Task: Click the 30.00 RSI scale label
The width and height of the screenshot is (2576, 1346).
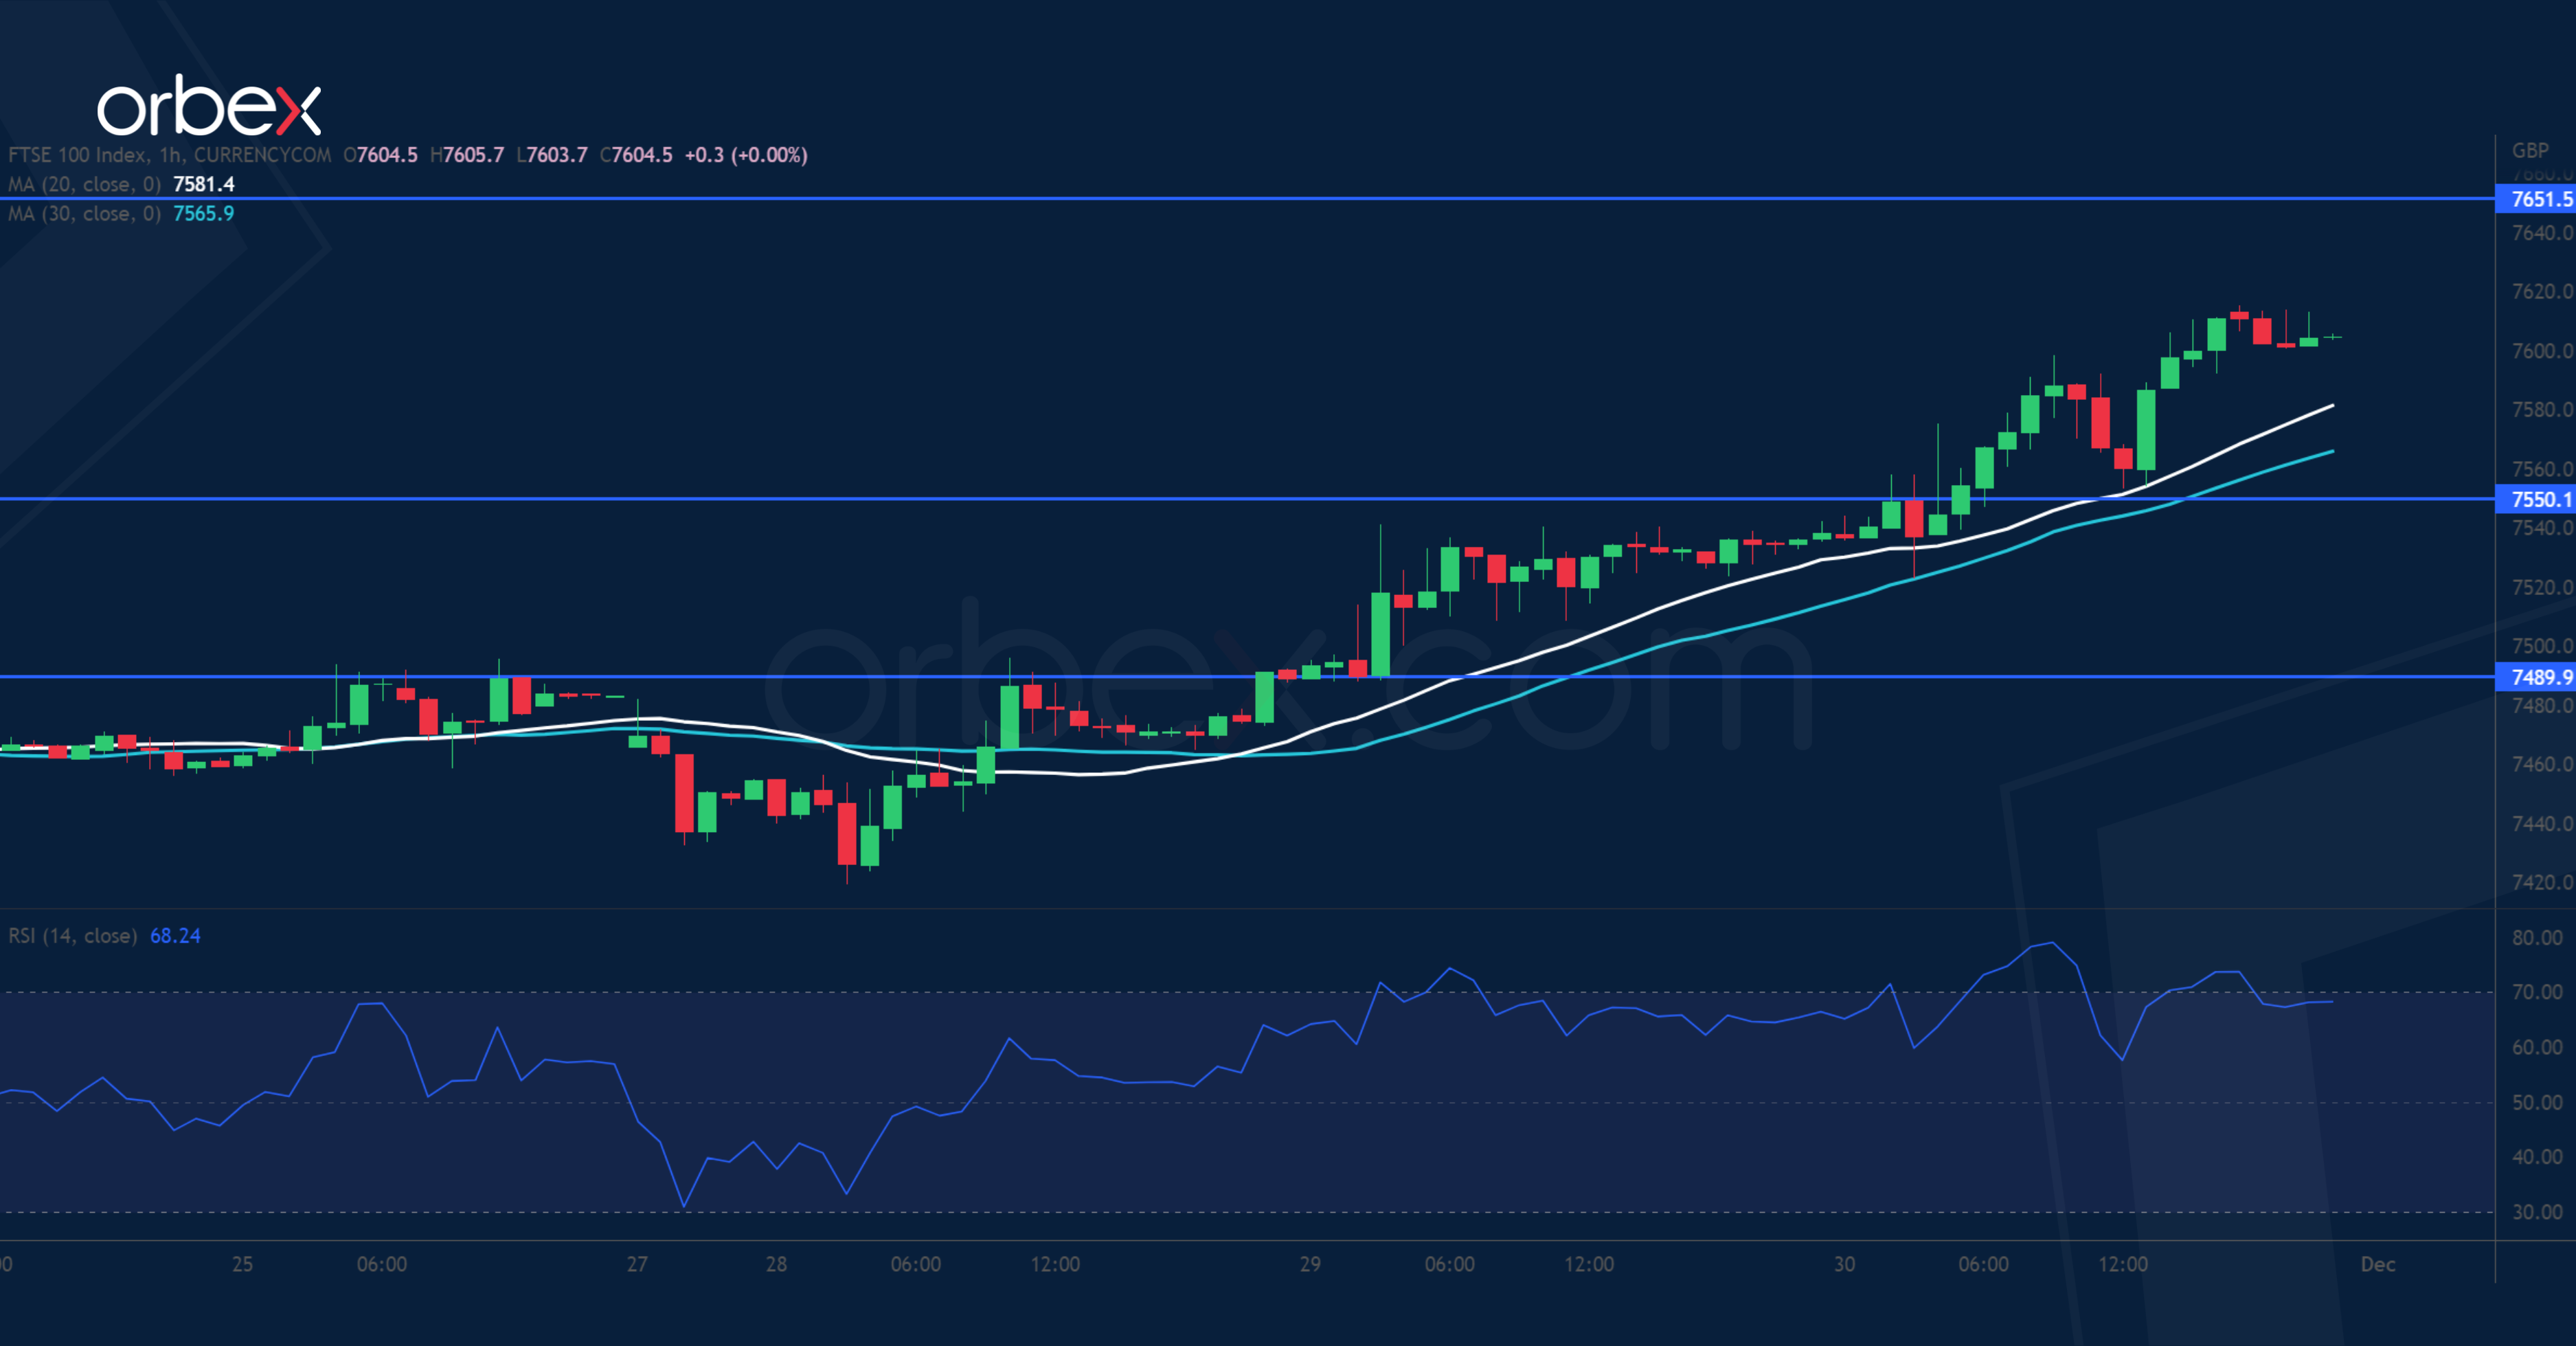Action: pos(2537,1212)
